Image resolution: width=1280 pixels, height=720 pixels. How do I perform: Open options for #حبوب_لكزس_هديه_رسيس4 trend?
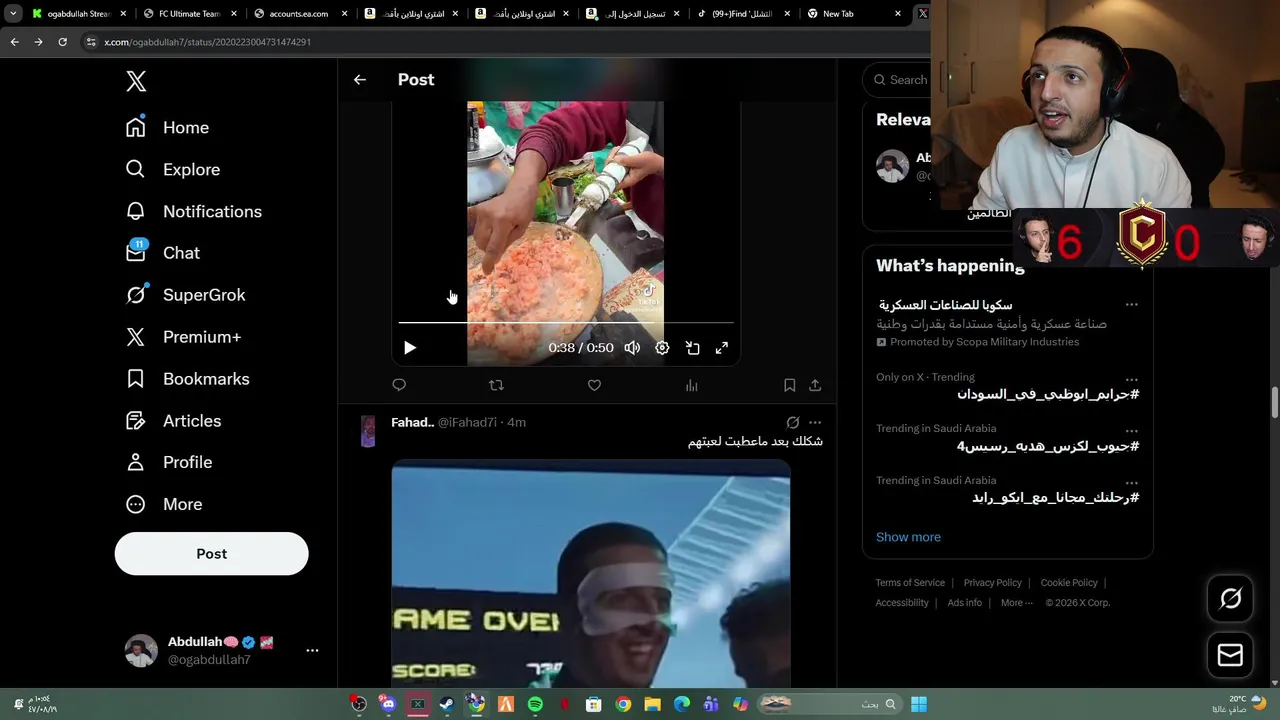[x=1131, y=431]
